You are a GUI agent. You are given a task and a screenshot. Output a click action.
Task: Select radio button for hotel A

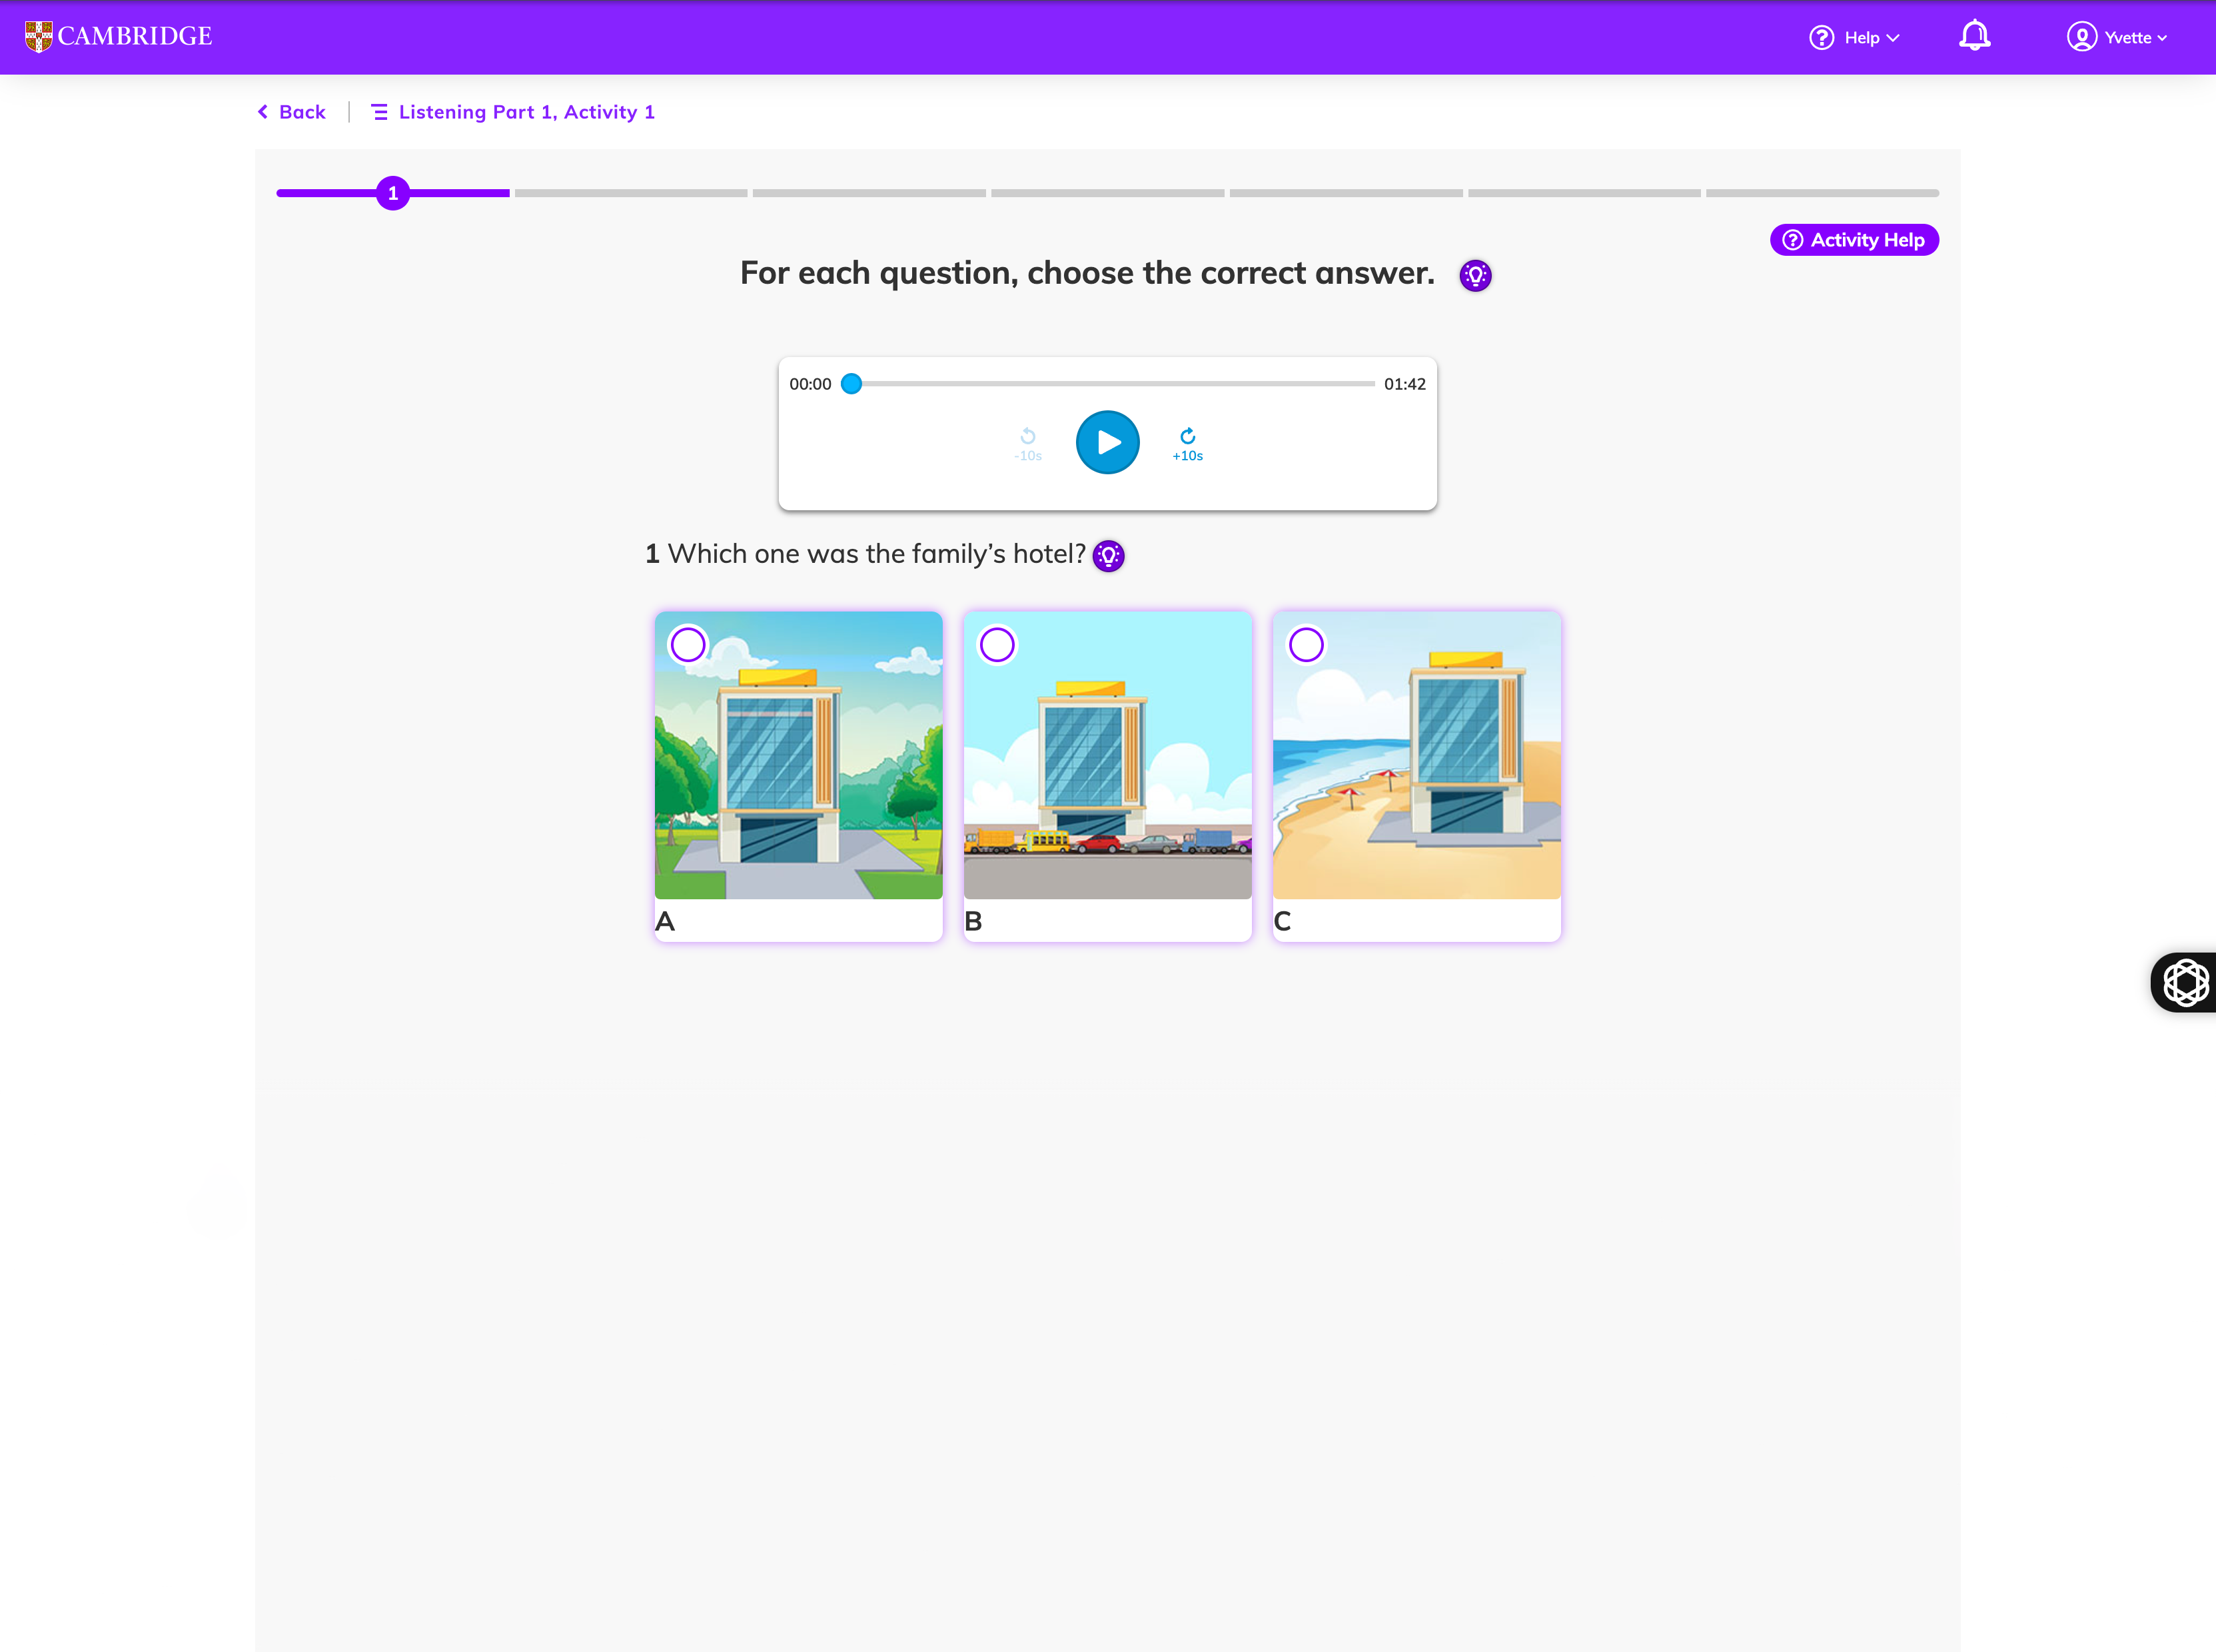[688, 644]
